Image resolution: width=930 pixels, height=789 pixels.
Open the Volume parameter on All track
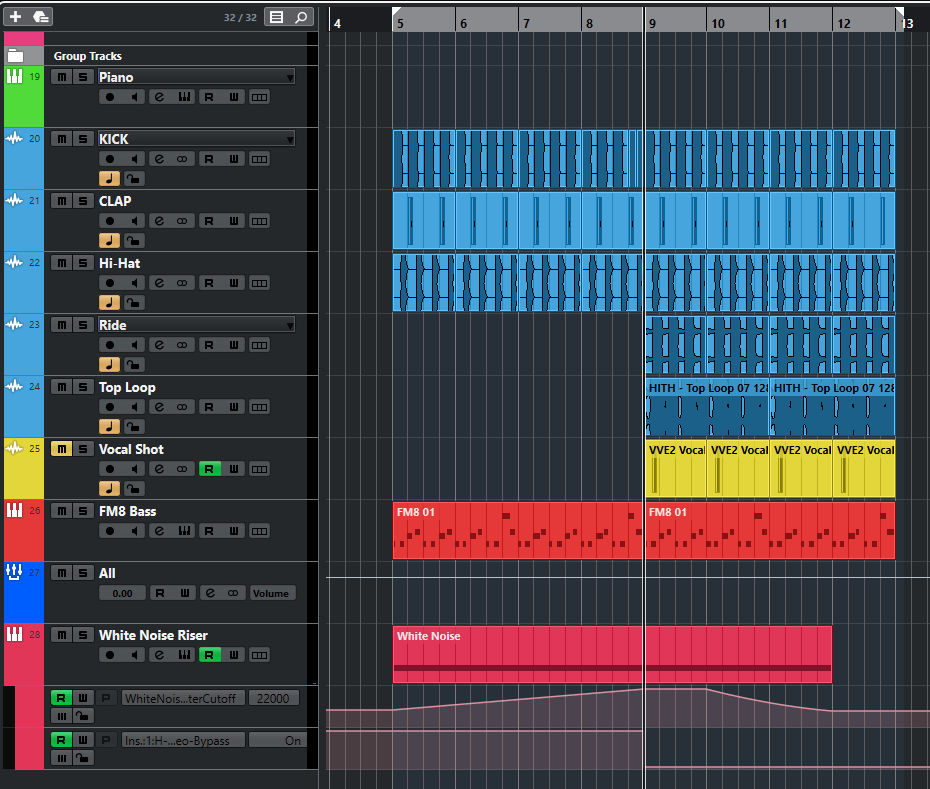pyautogui.click(x=271, y=593)
